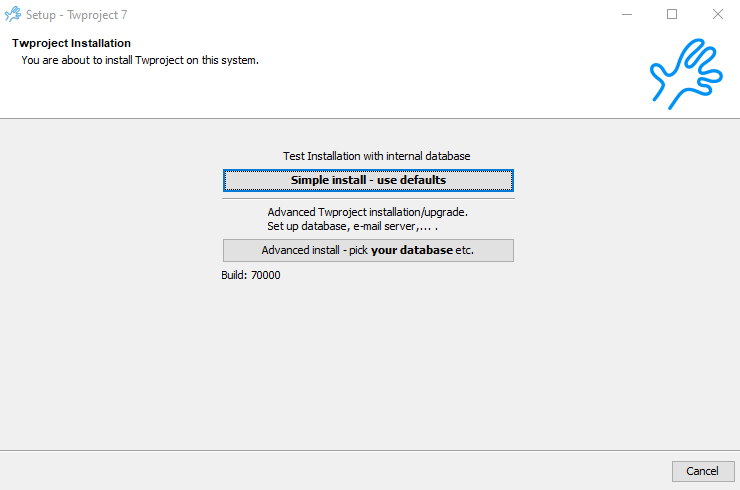Screen dimensions: 740x490
Task: Click "Advanced Twproject installation/upgrade." text
Action: pos(367,212)
